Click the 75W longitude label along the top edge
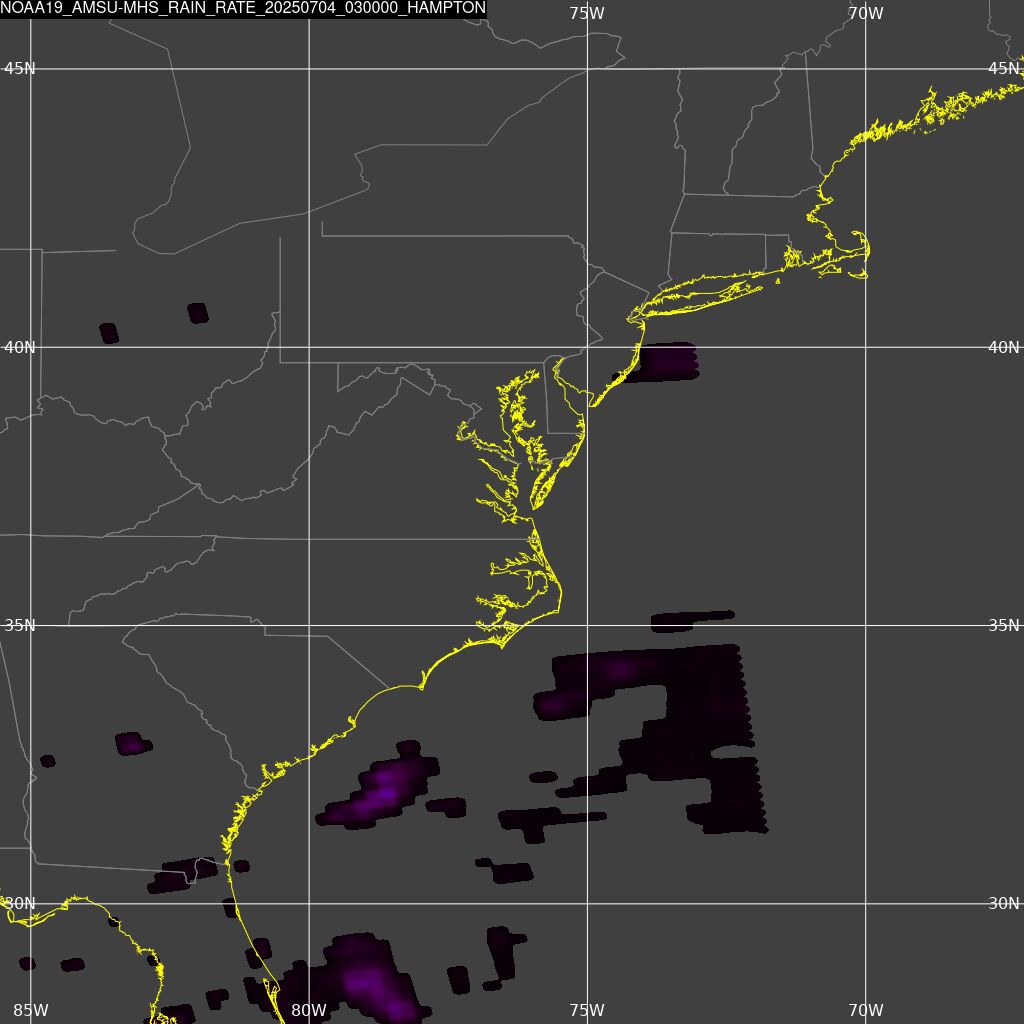 [x=586, y=13]
